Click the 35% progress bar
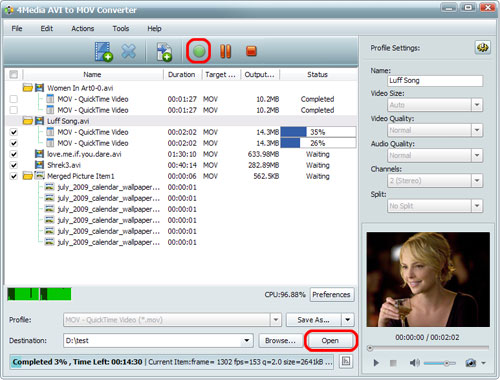 tap(318, 132)
